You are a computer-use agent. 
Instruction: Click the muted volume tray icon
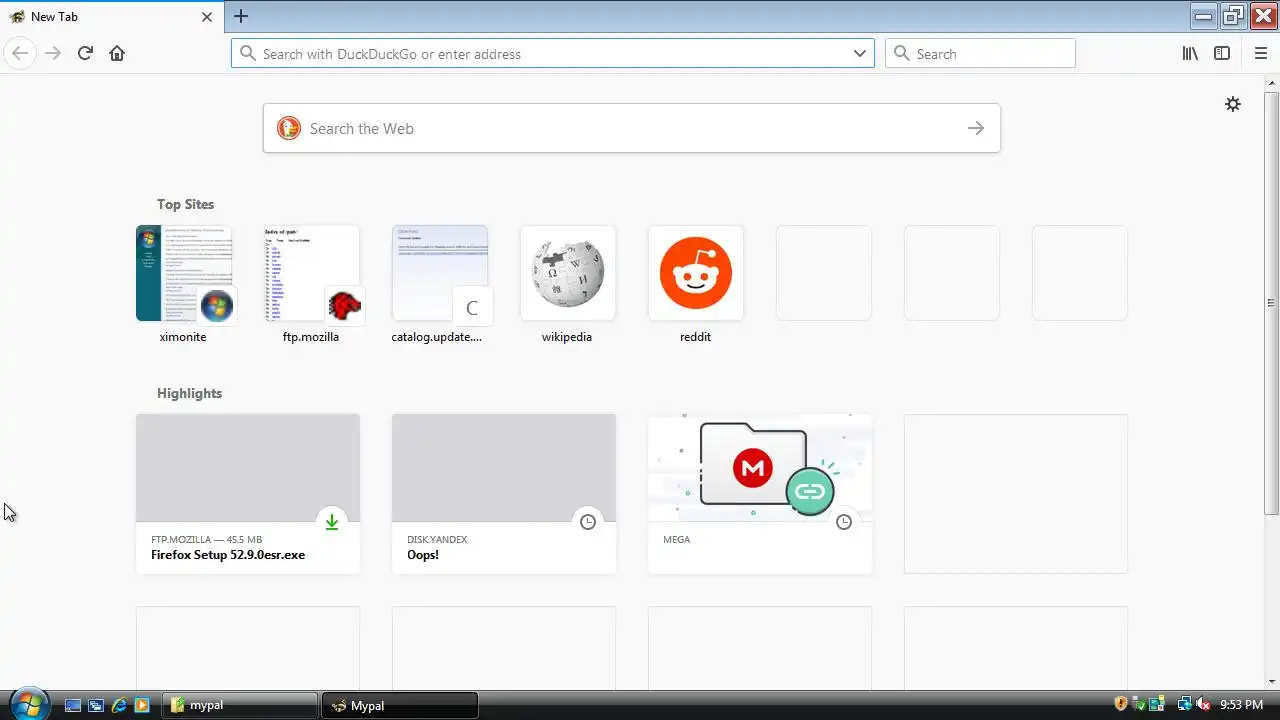coord(1203,704)
